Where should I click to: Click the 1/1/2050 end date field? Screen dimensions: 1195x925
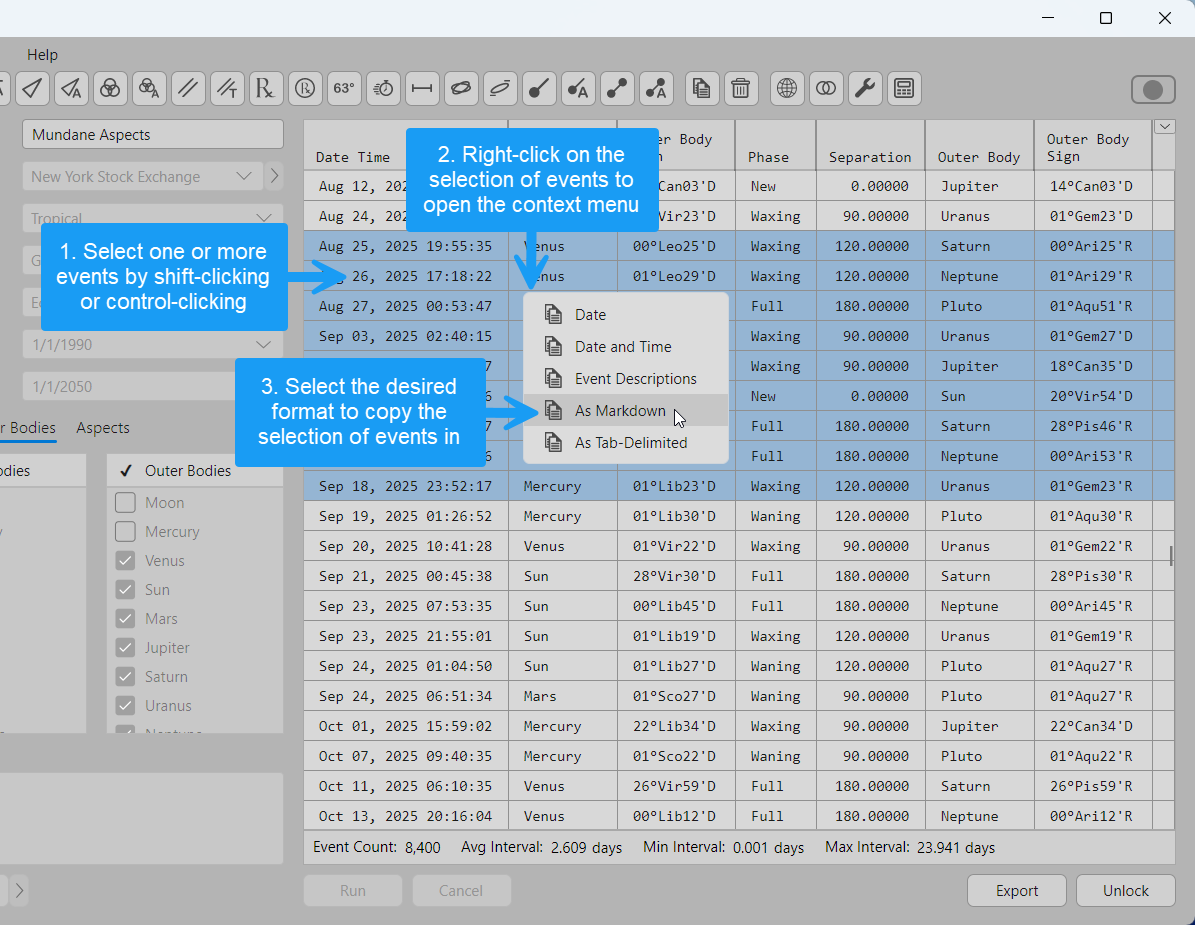pyautogui.click(x=130, y=386)
